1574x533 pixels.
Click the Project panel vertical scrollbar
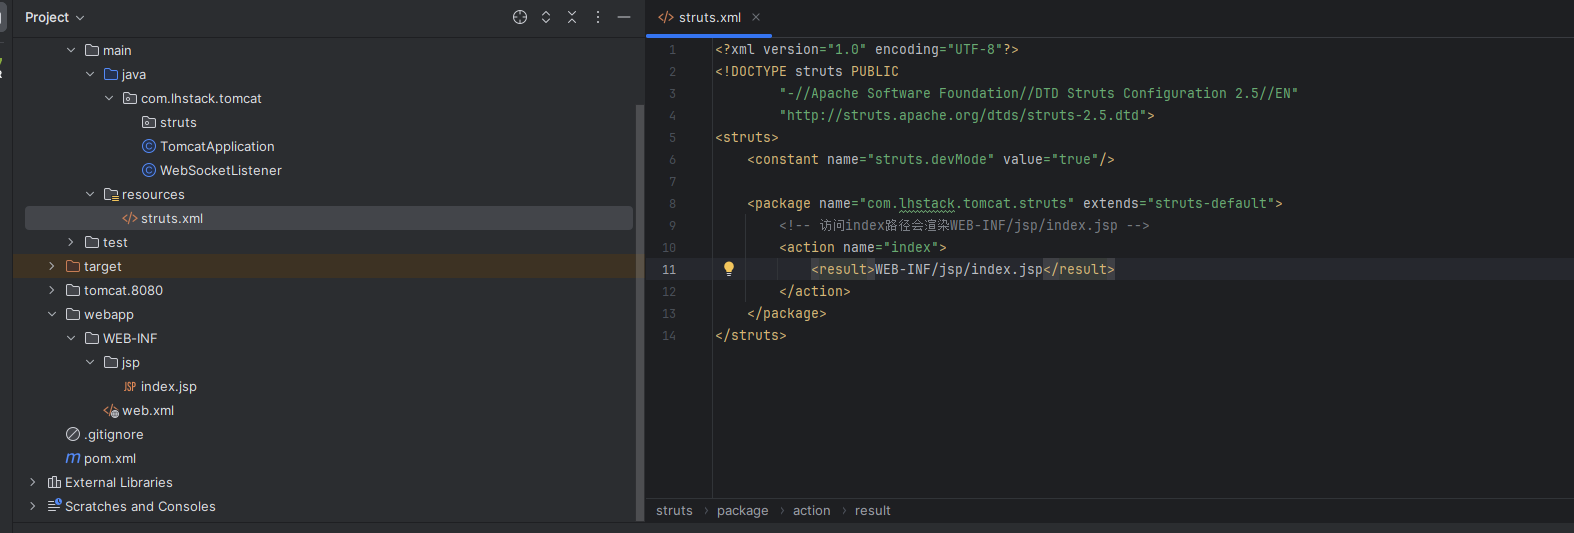pos(640,300)
